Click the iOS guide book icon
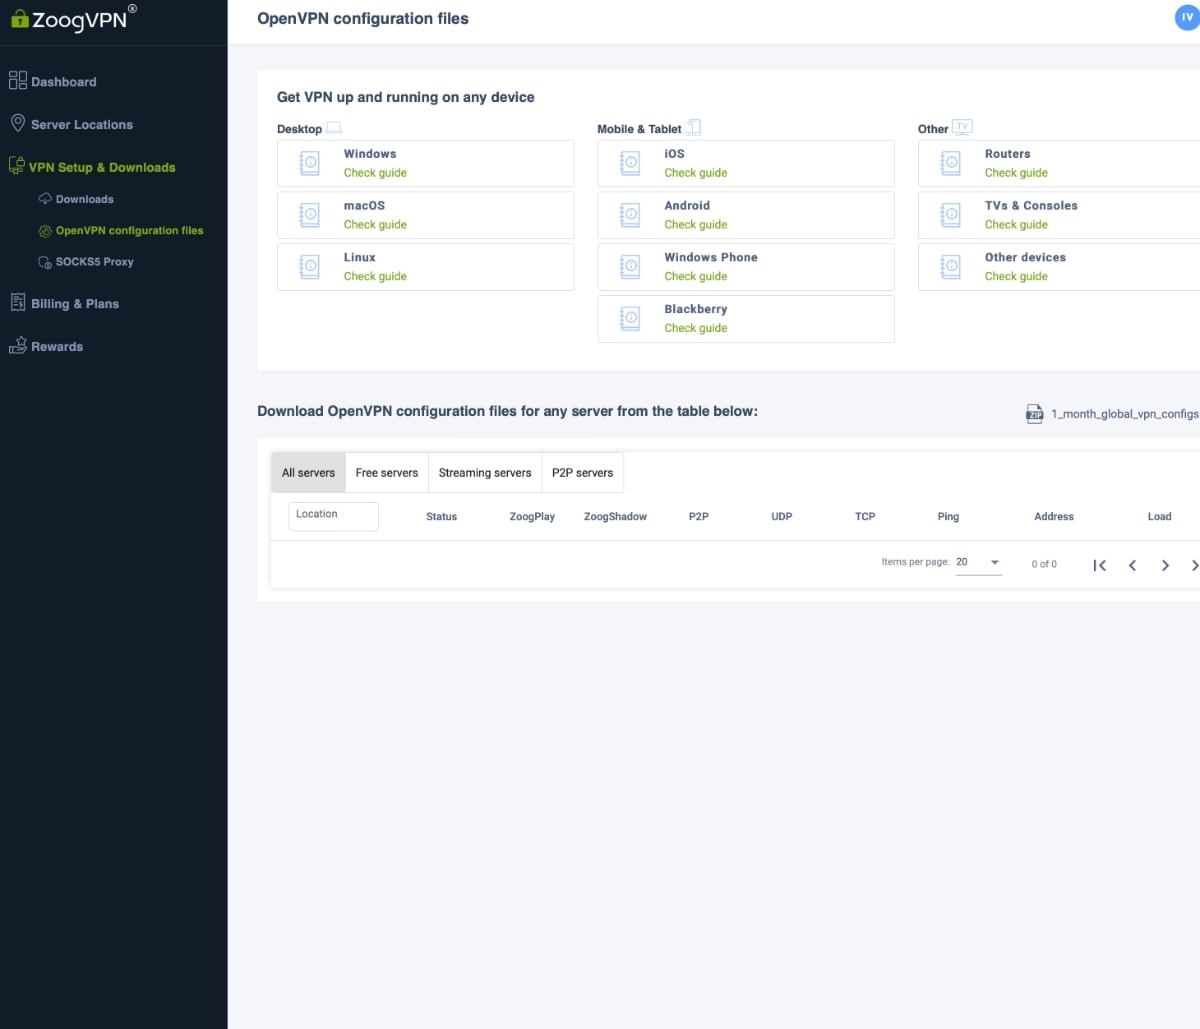This screenshot has height=1029, width=1200. pos(630,162)
